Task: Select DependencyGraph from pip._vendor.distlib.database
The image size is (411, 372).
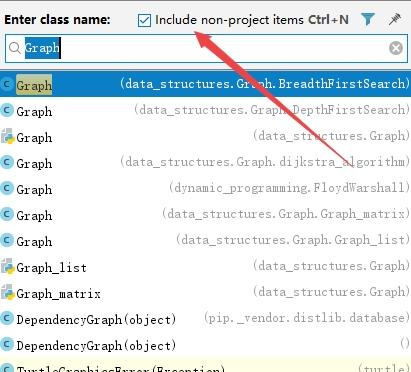Action: [205, 318]
